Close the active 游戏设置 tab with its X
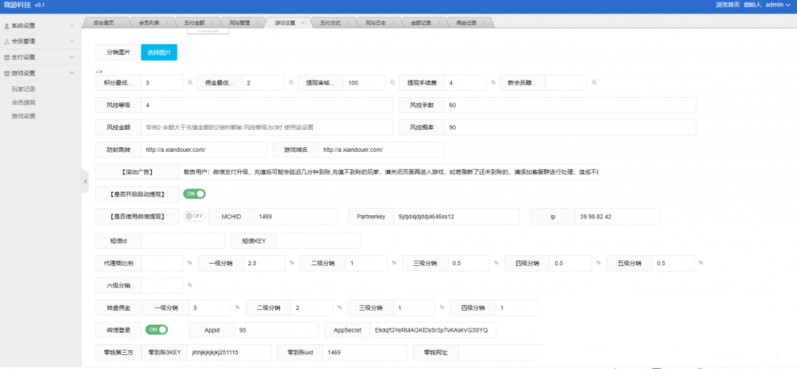Screen dimensions: 797x369 click(x=303, y=23)
